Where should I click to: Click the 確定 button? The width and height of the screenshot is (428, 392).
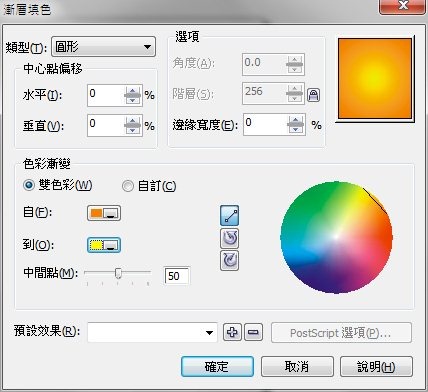pos(217,367)
